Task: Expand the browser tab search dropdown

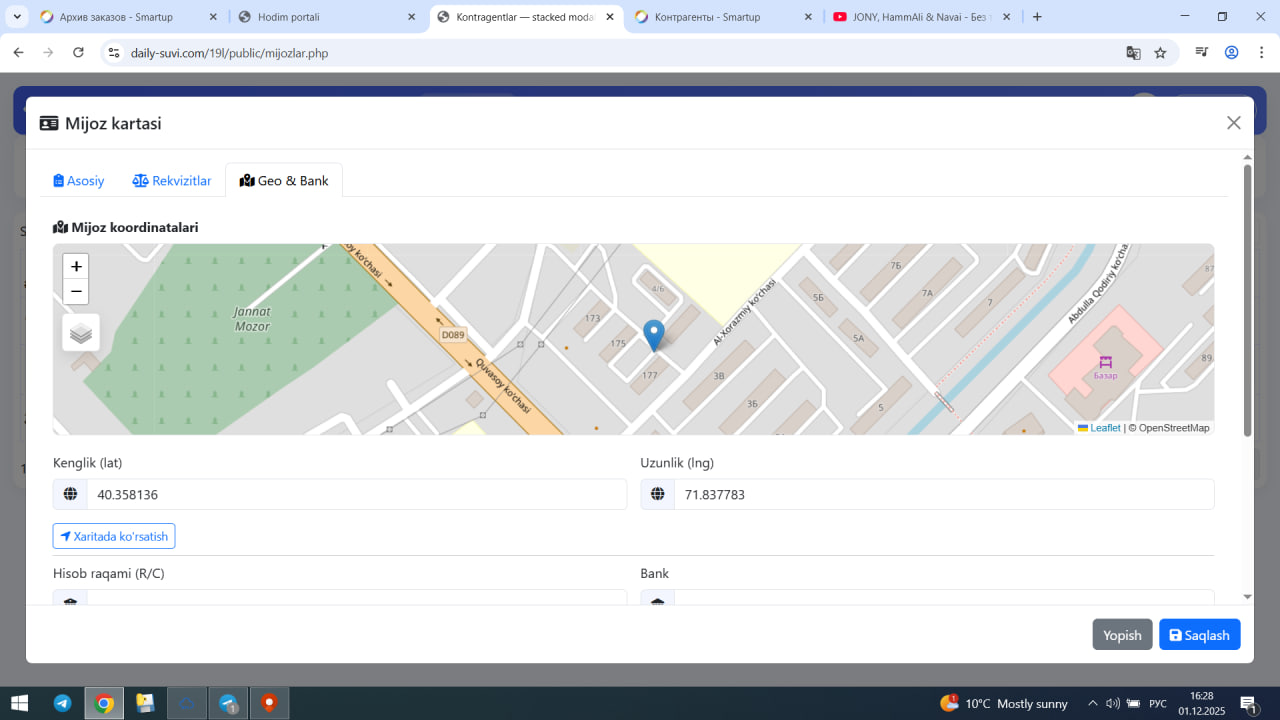Action: click(x=17, y=17)
